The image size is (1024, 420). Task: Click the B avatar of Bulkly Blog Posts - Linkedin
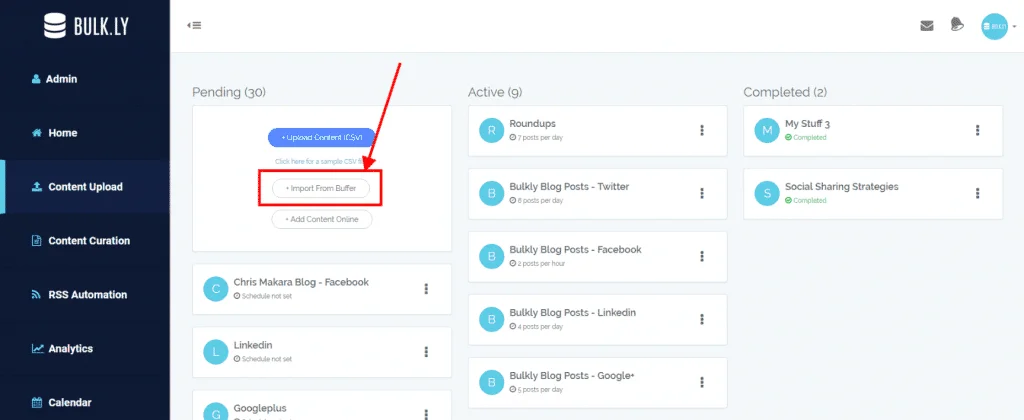point(491,319)
